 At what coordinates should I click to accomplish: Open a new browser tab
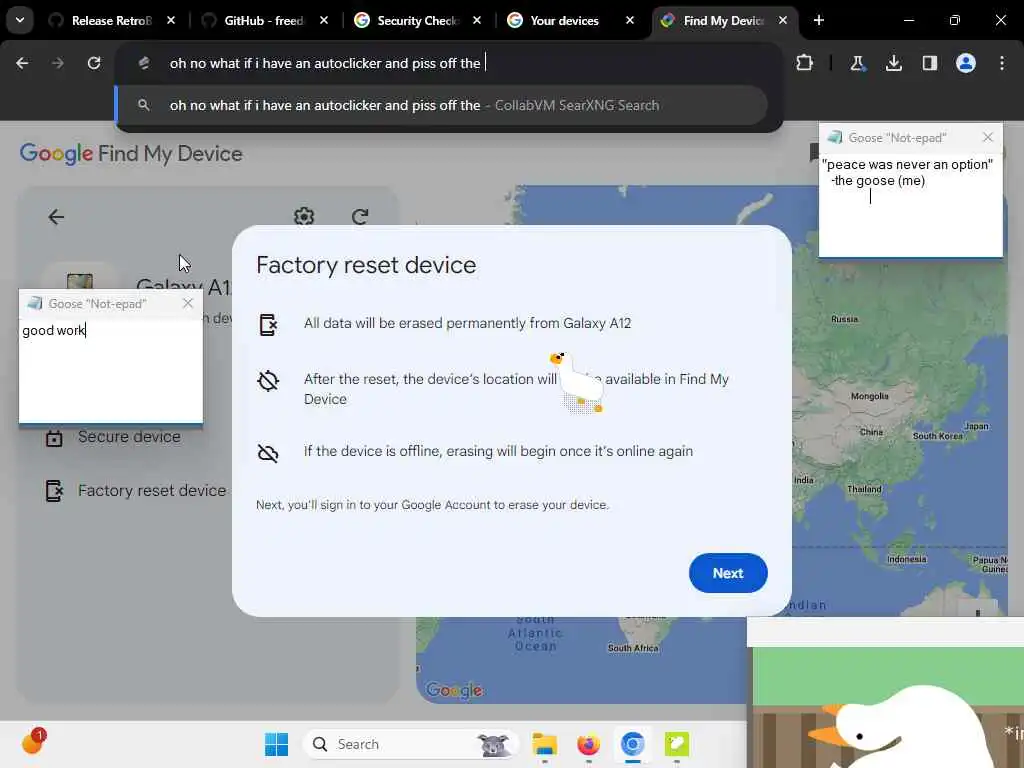point(818,21)
